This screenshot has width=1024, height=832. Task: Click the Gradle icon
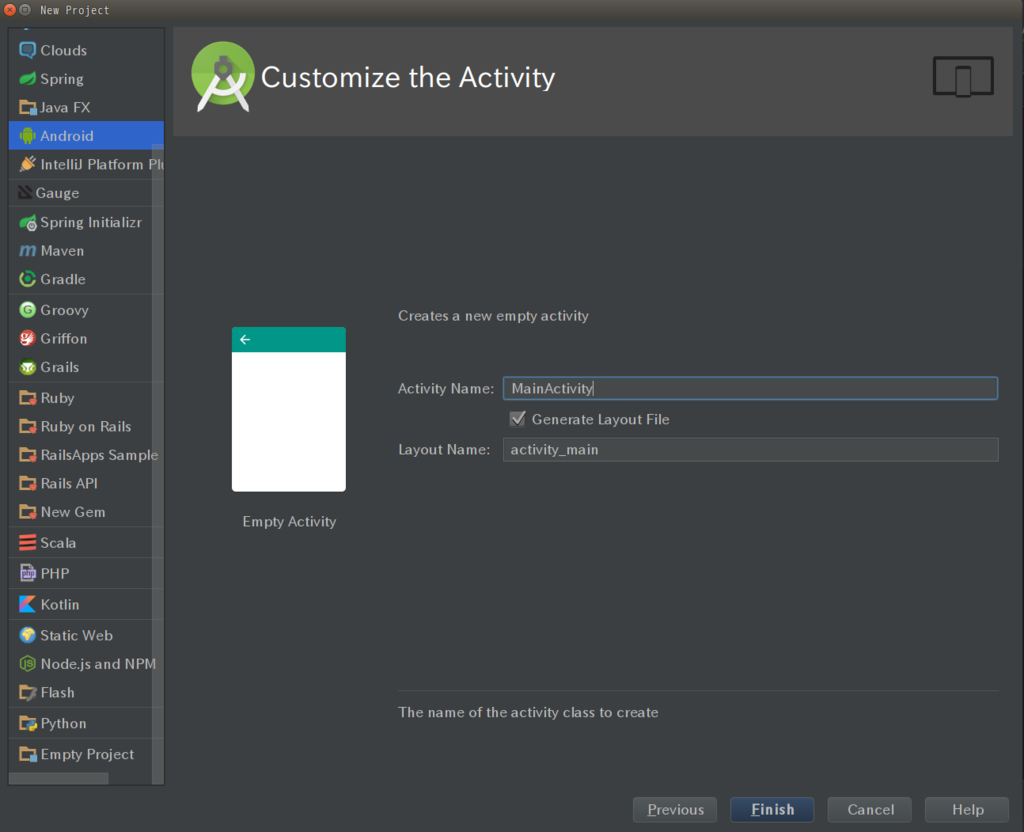[27, 280]
